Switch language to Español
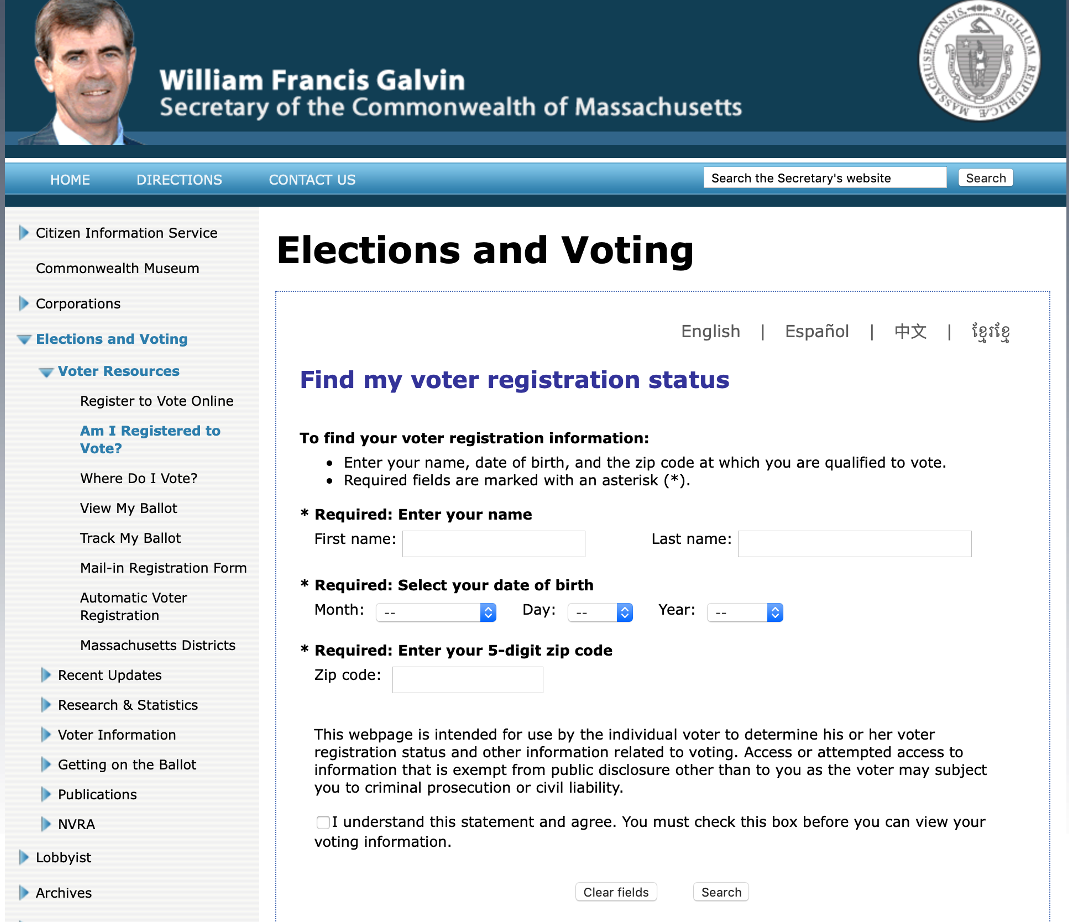This screenshot has height=922, width=1069. (x=817, y=332)
